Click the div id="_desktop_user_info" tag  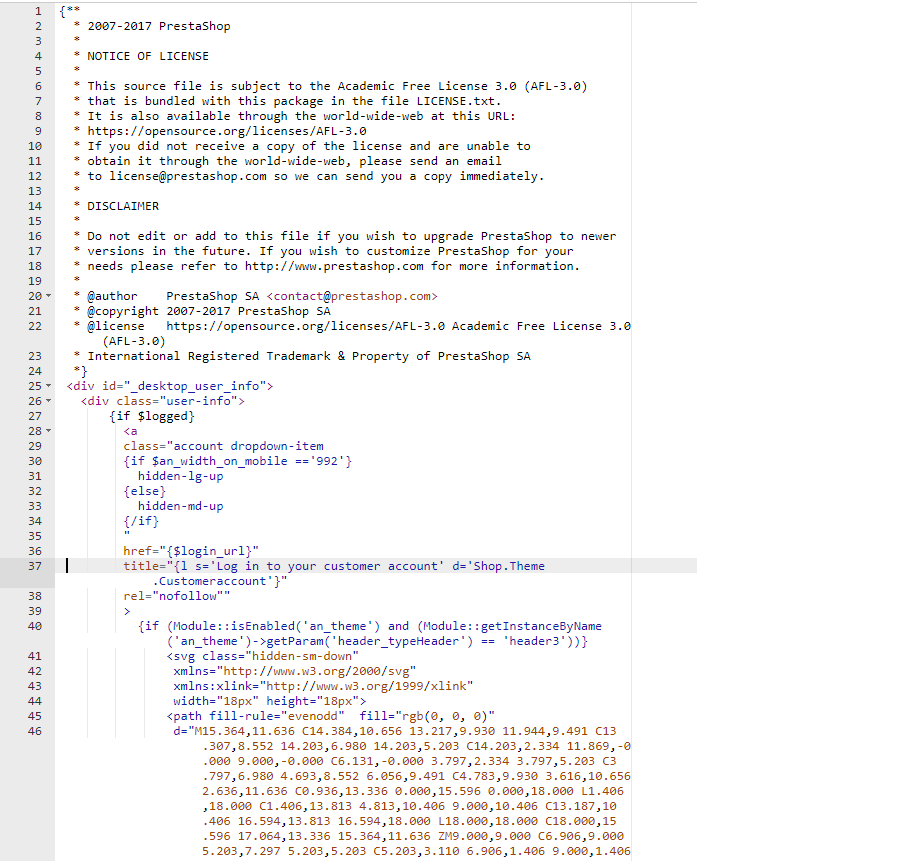pyautogui.click(x=170, y=386)
